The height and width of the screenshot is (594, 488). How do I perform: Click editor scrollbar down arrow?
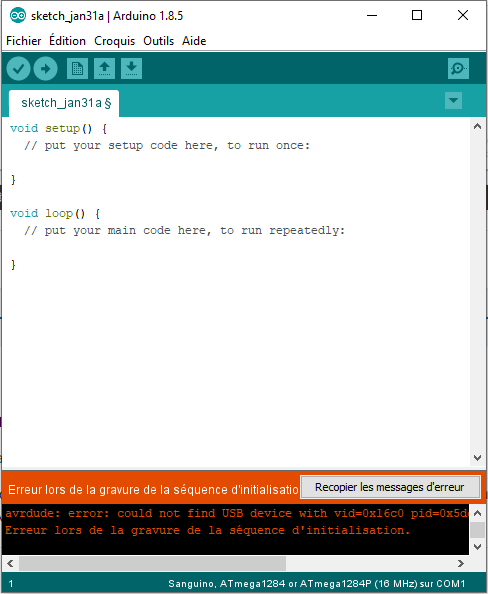tap(477, 458)
